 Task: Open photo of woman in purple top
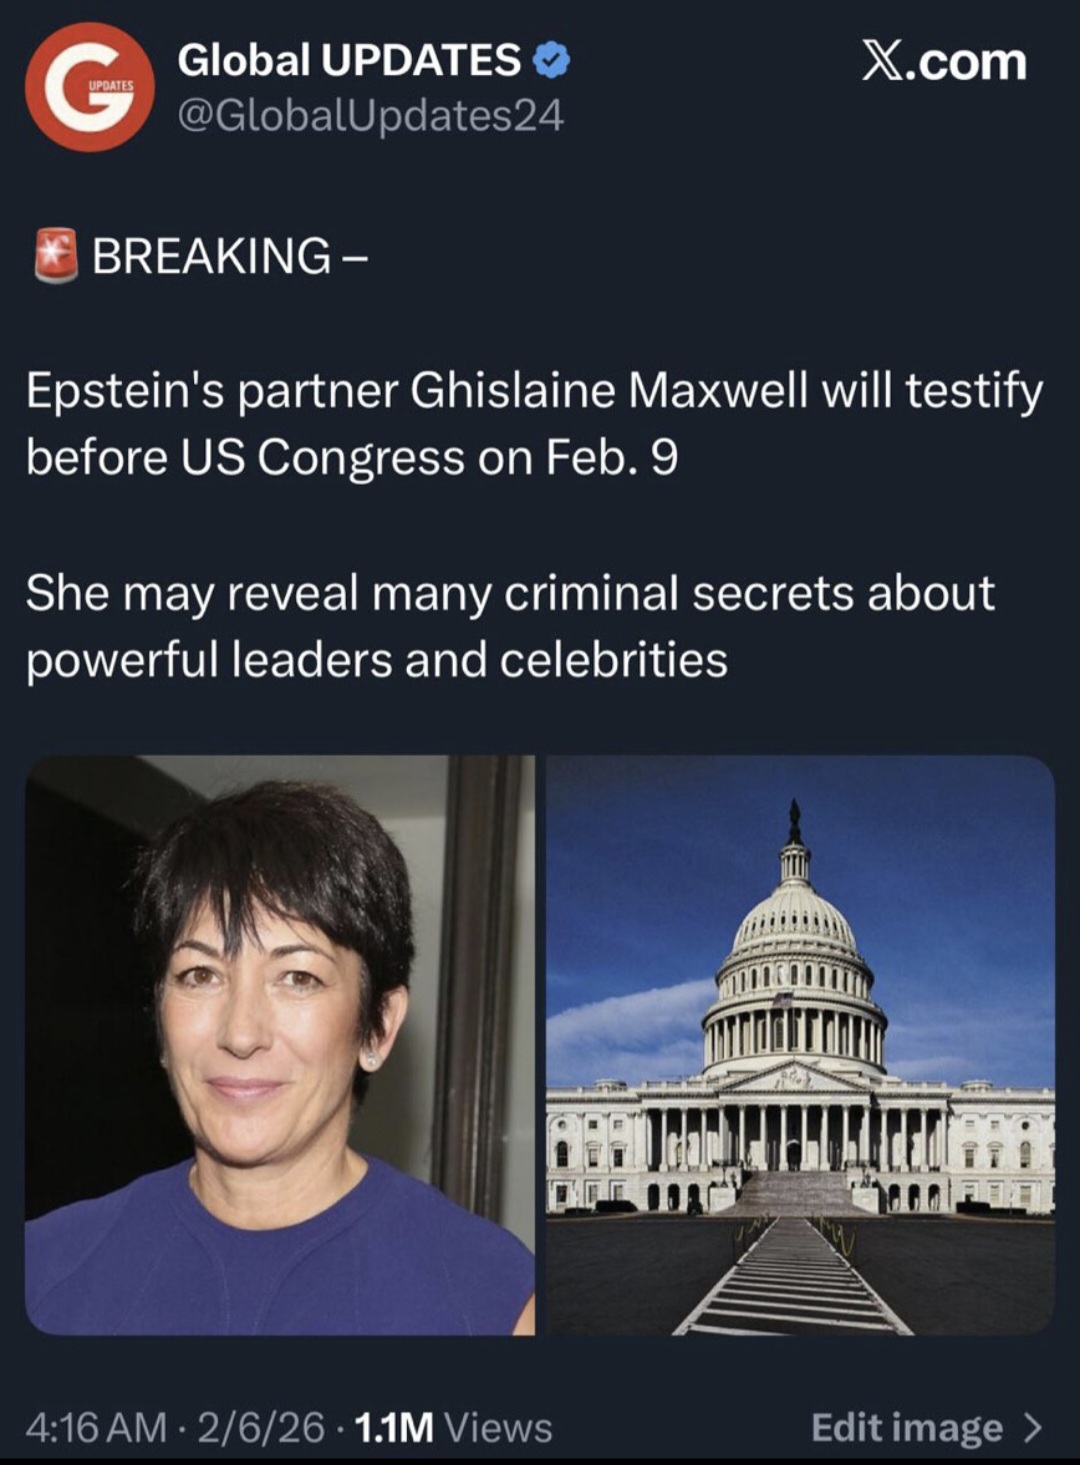280,1045
